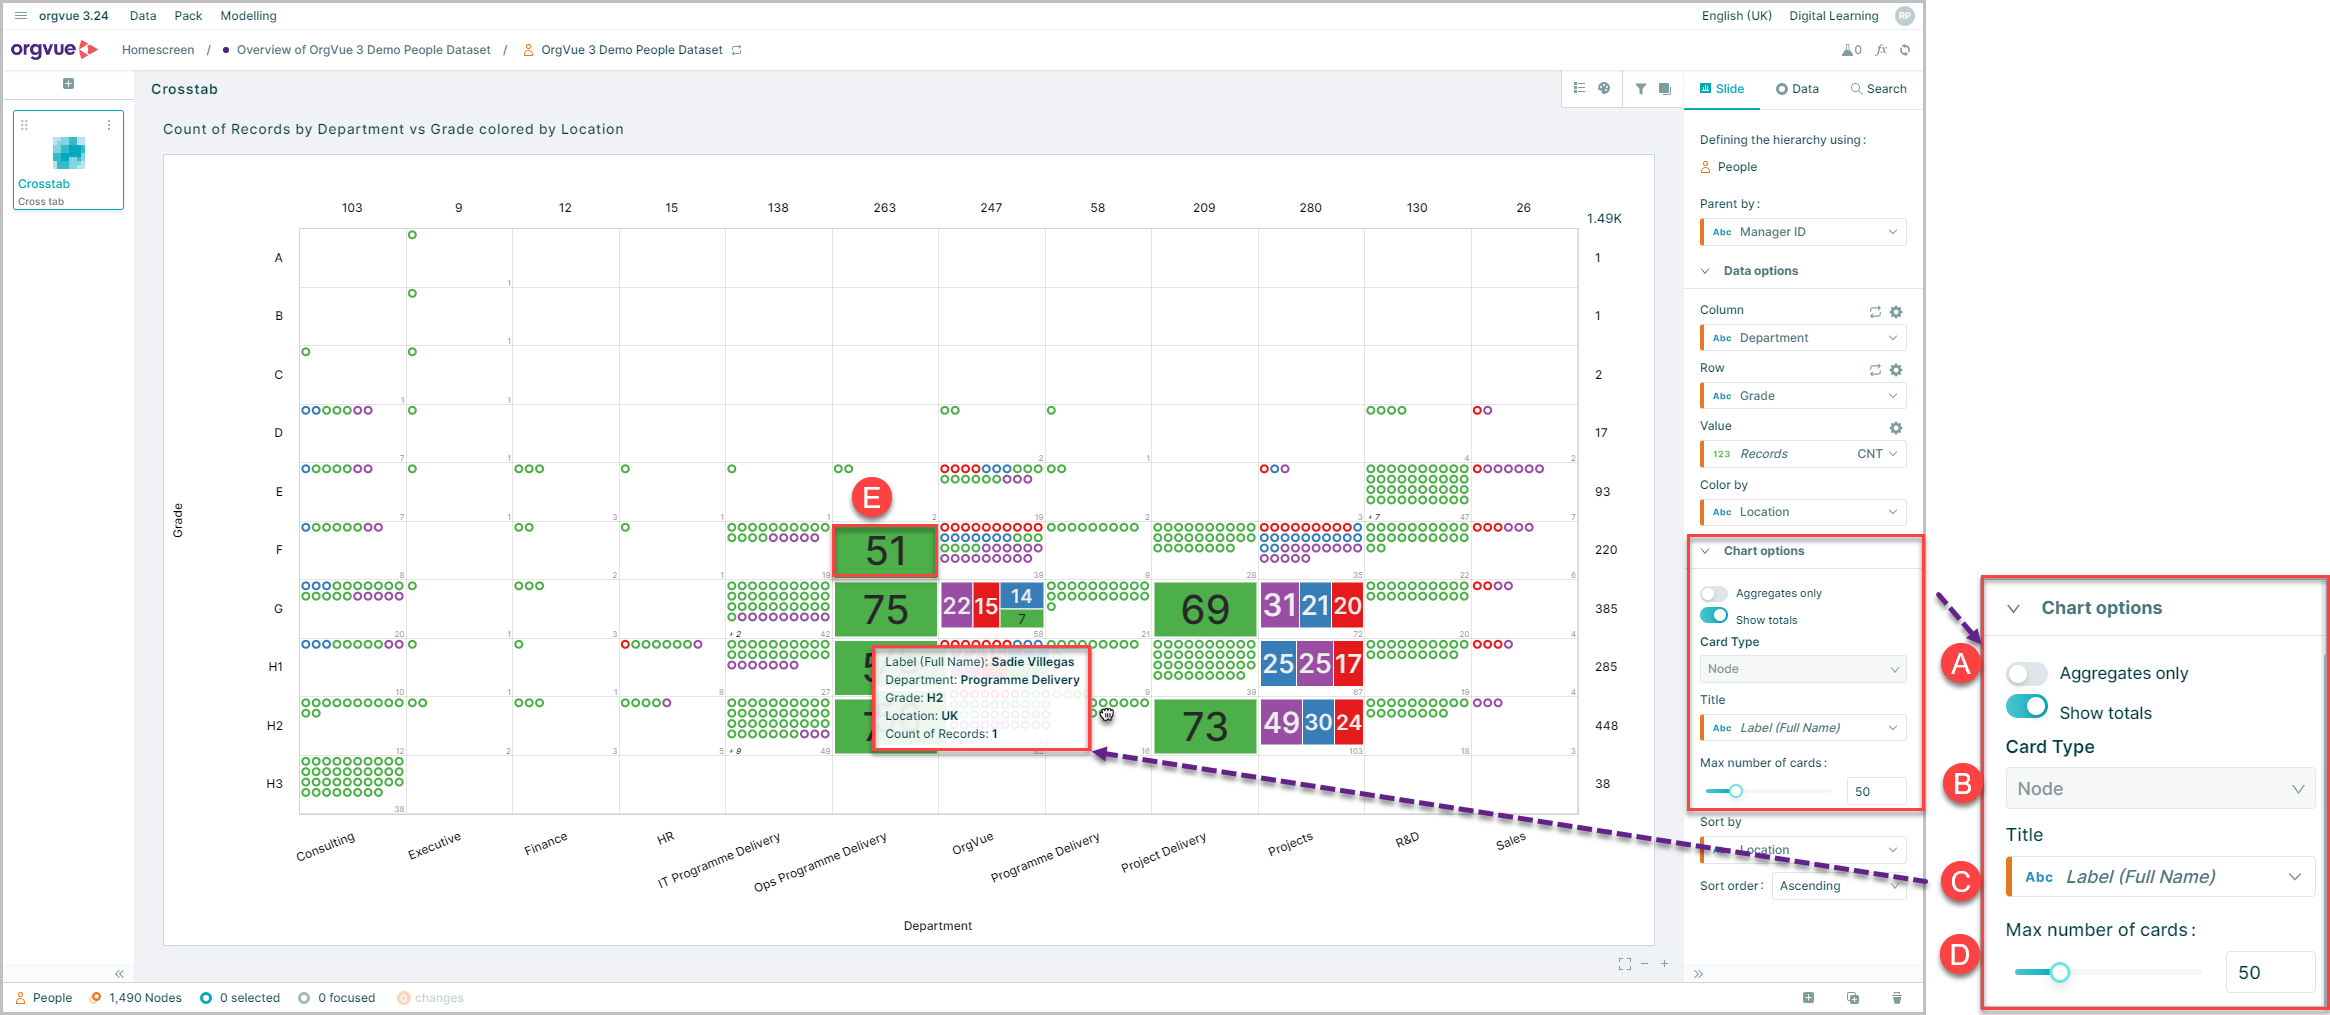Zoom out the chart with minus icon

click(1645, 964)
